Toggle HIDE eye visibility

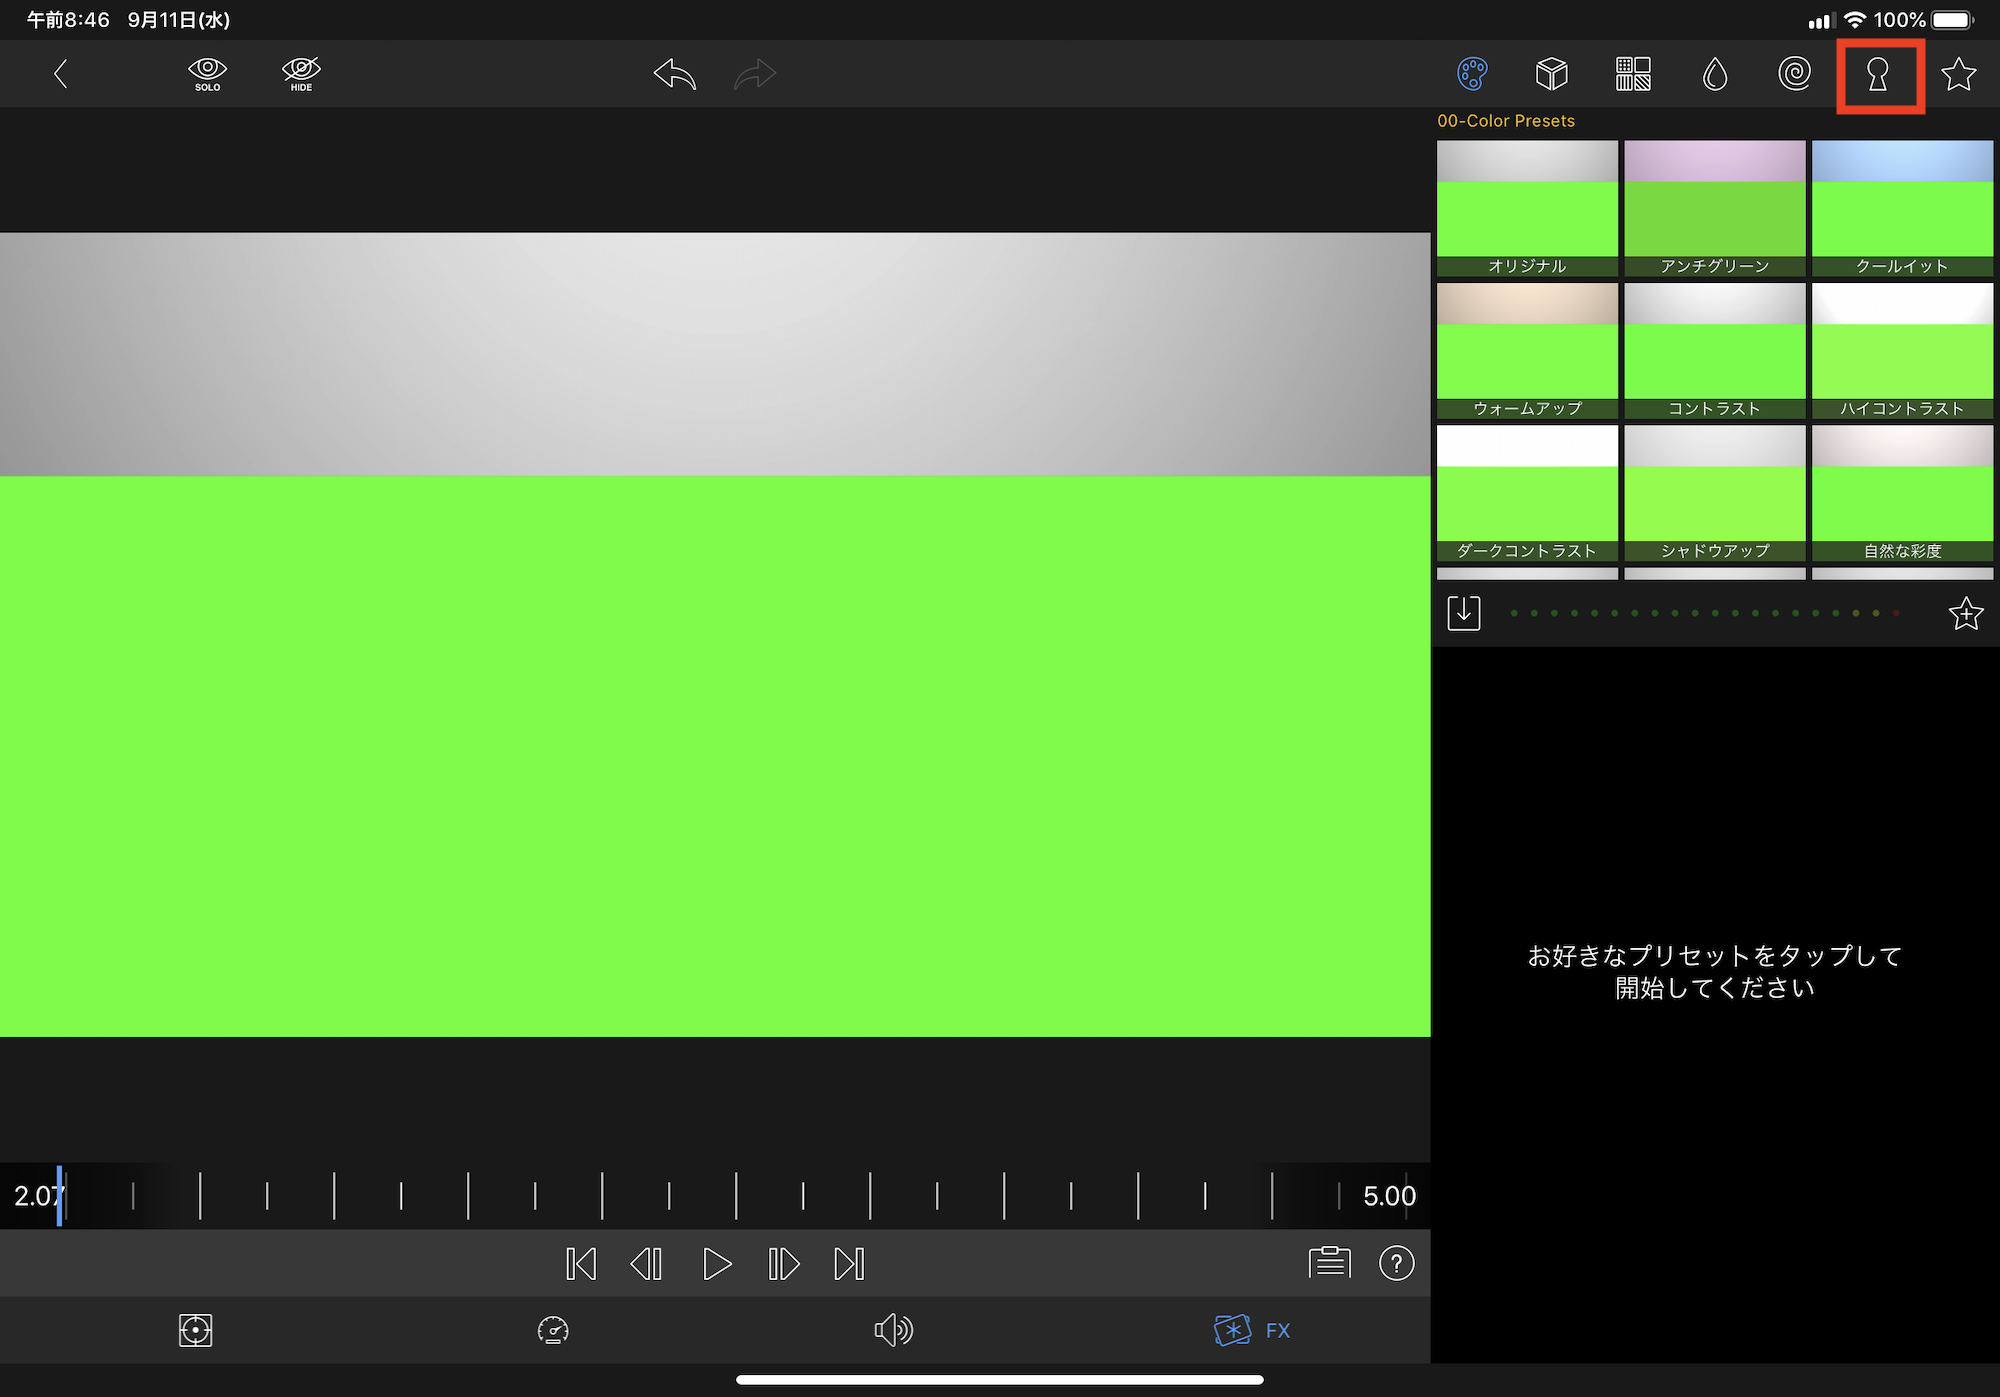tap(301, 73)
